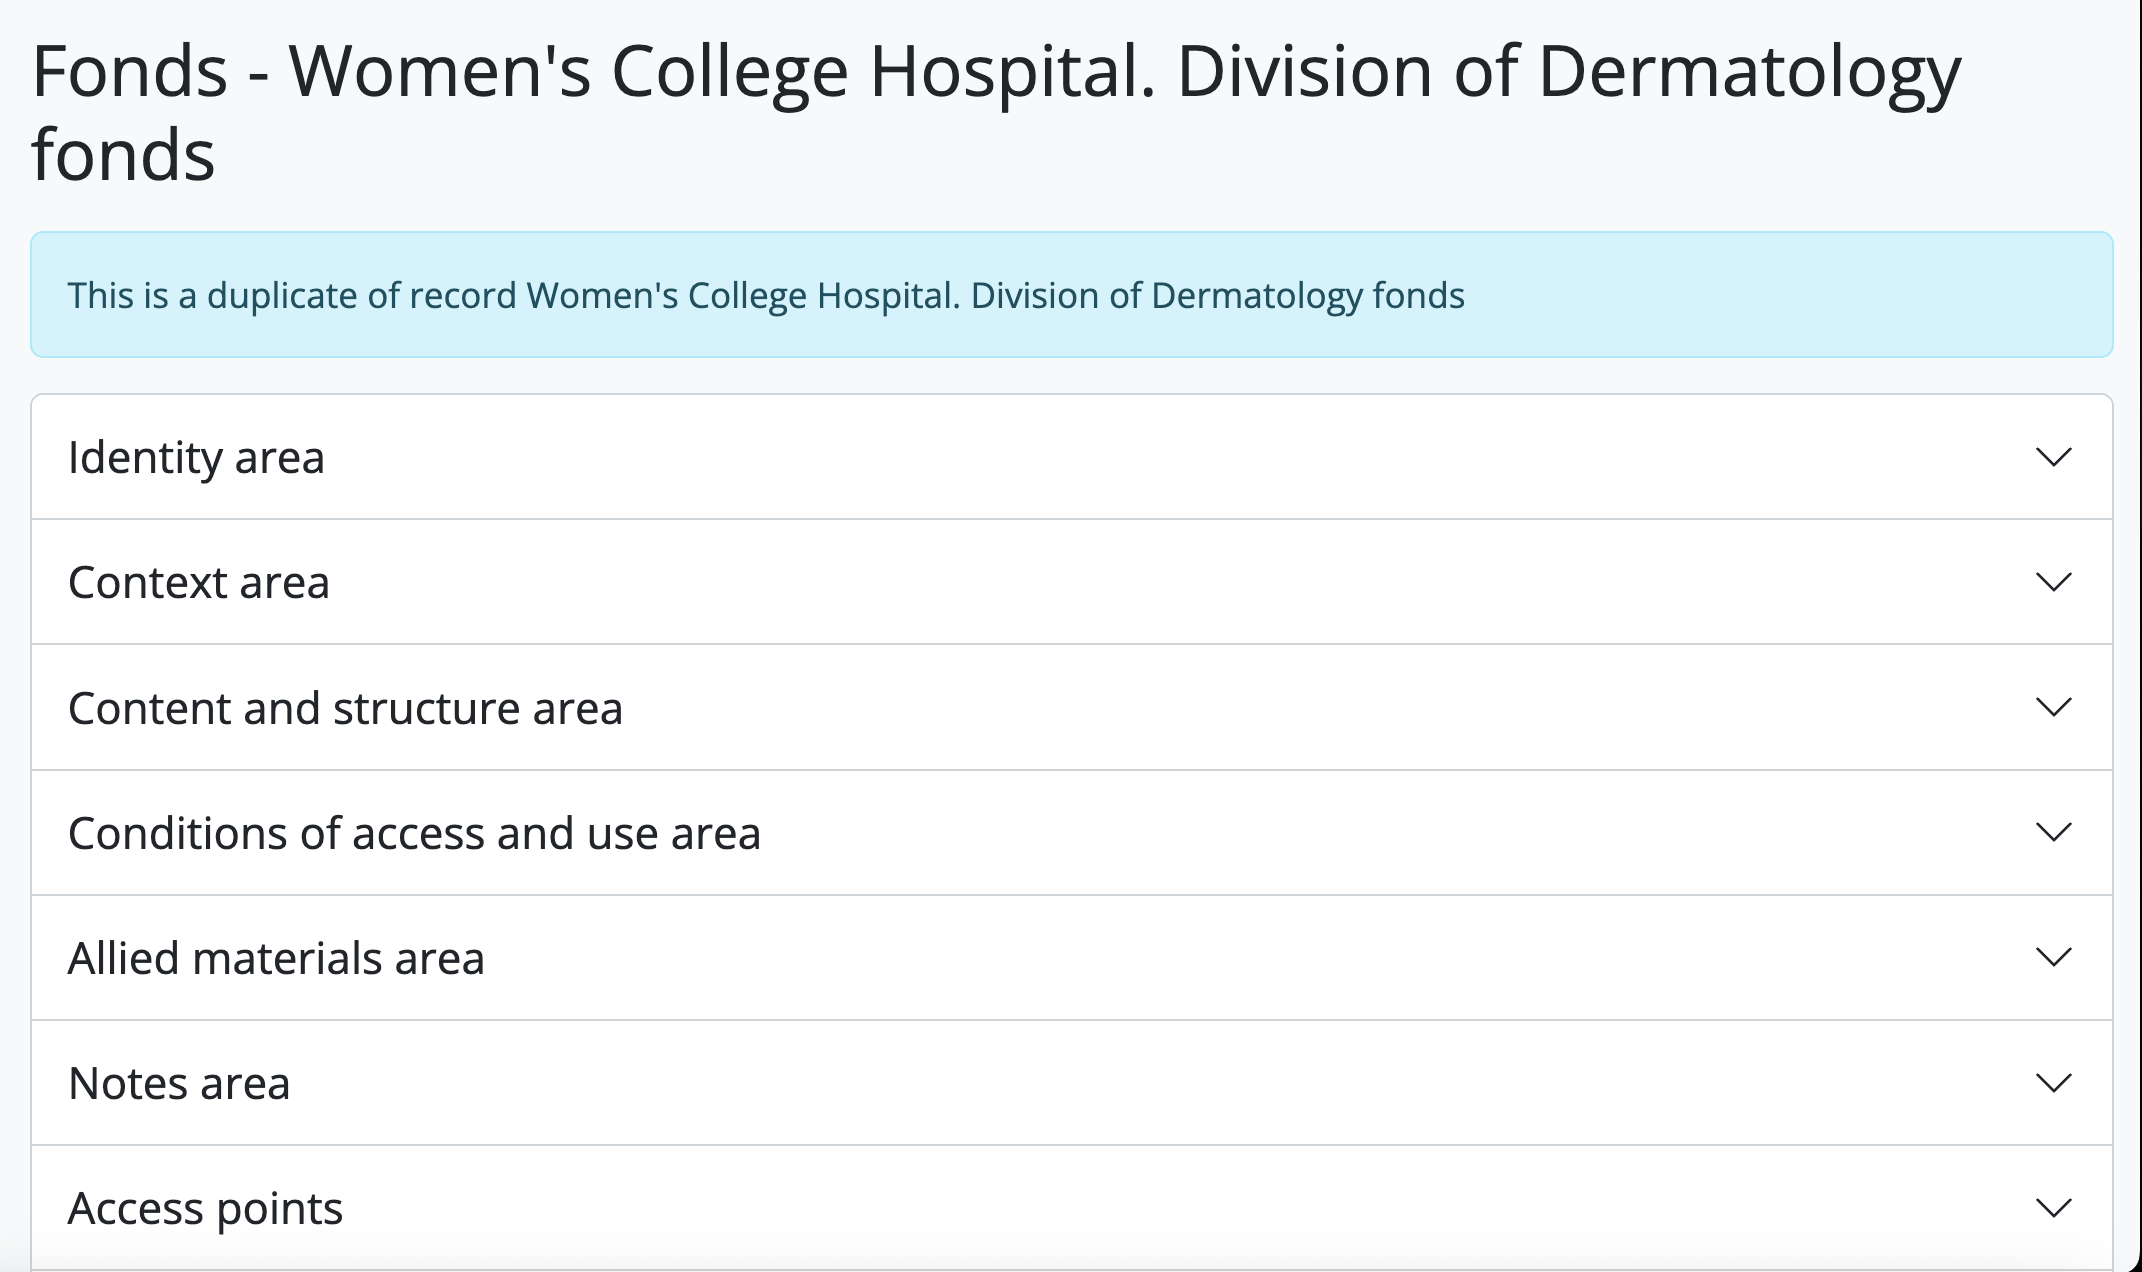Show Conditions of access and use area

(414, 833)
